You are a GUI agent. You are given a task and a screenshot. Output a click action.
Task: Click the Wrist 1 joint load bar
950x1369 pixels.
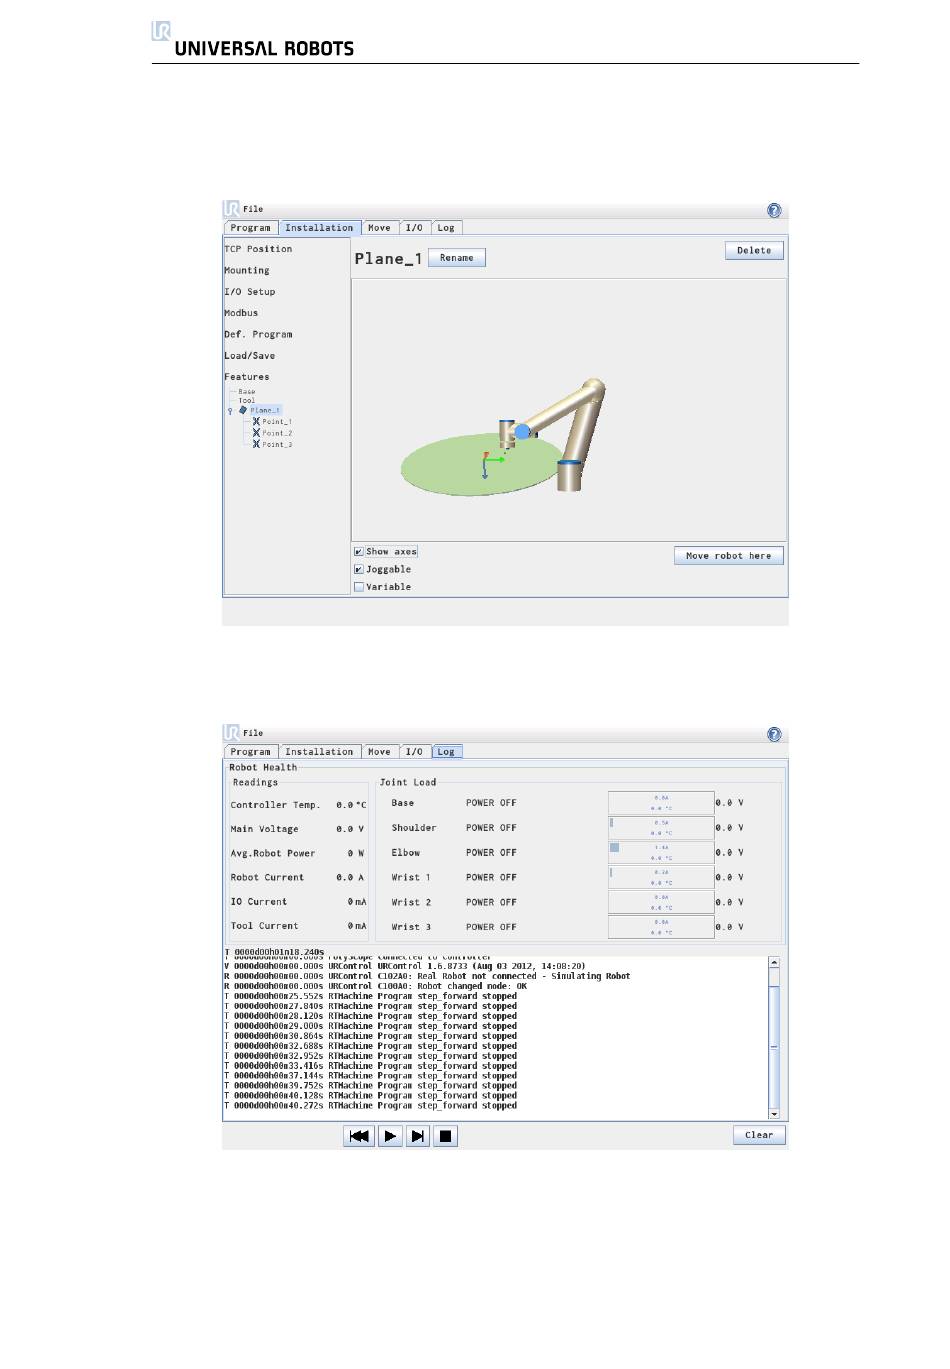661,877
